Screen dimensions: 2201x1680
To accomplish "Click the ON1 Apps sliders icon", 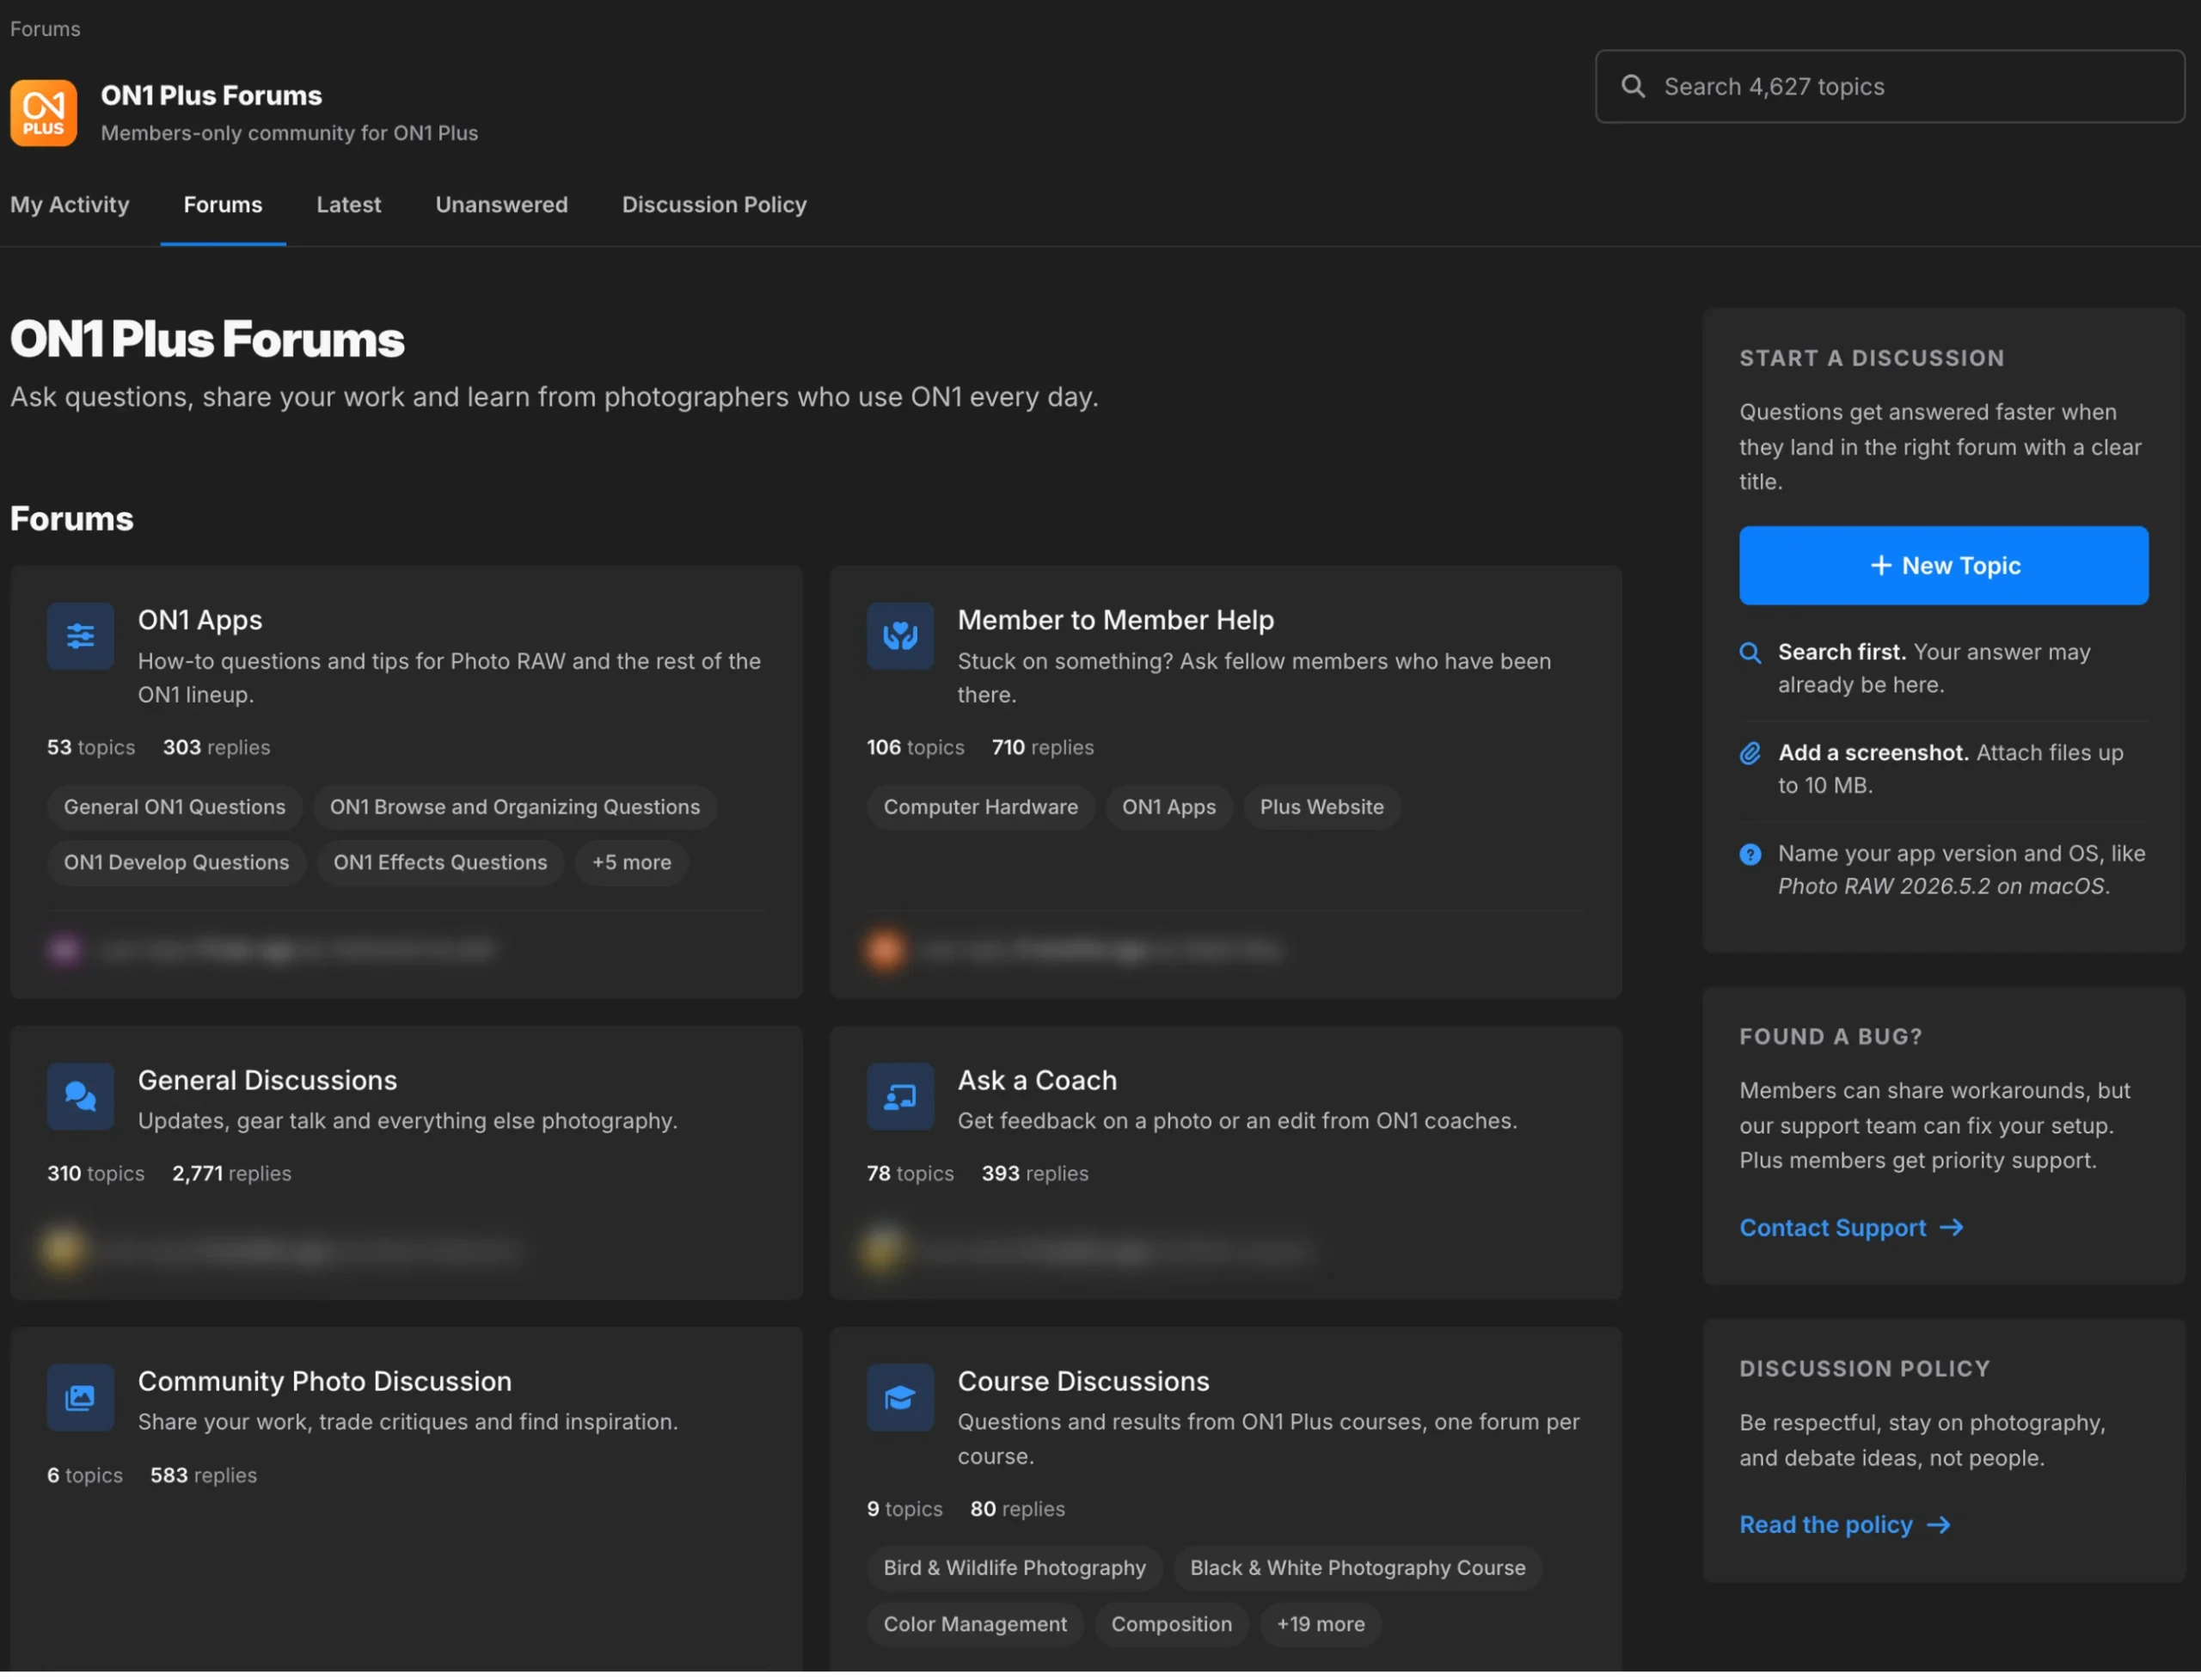I will click(x=80, y=636).
